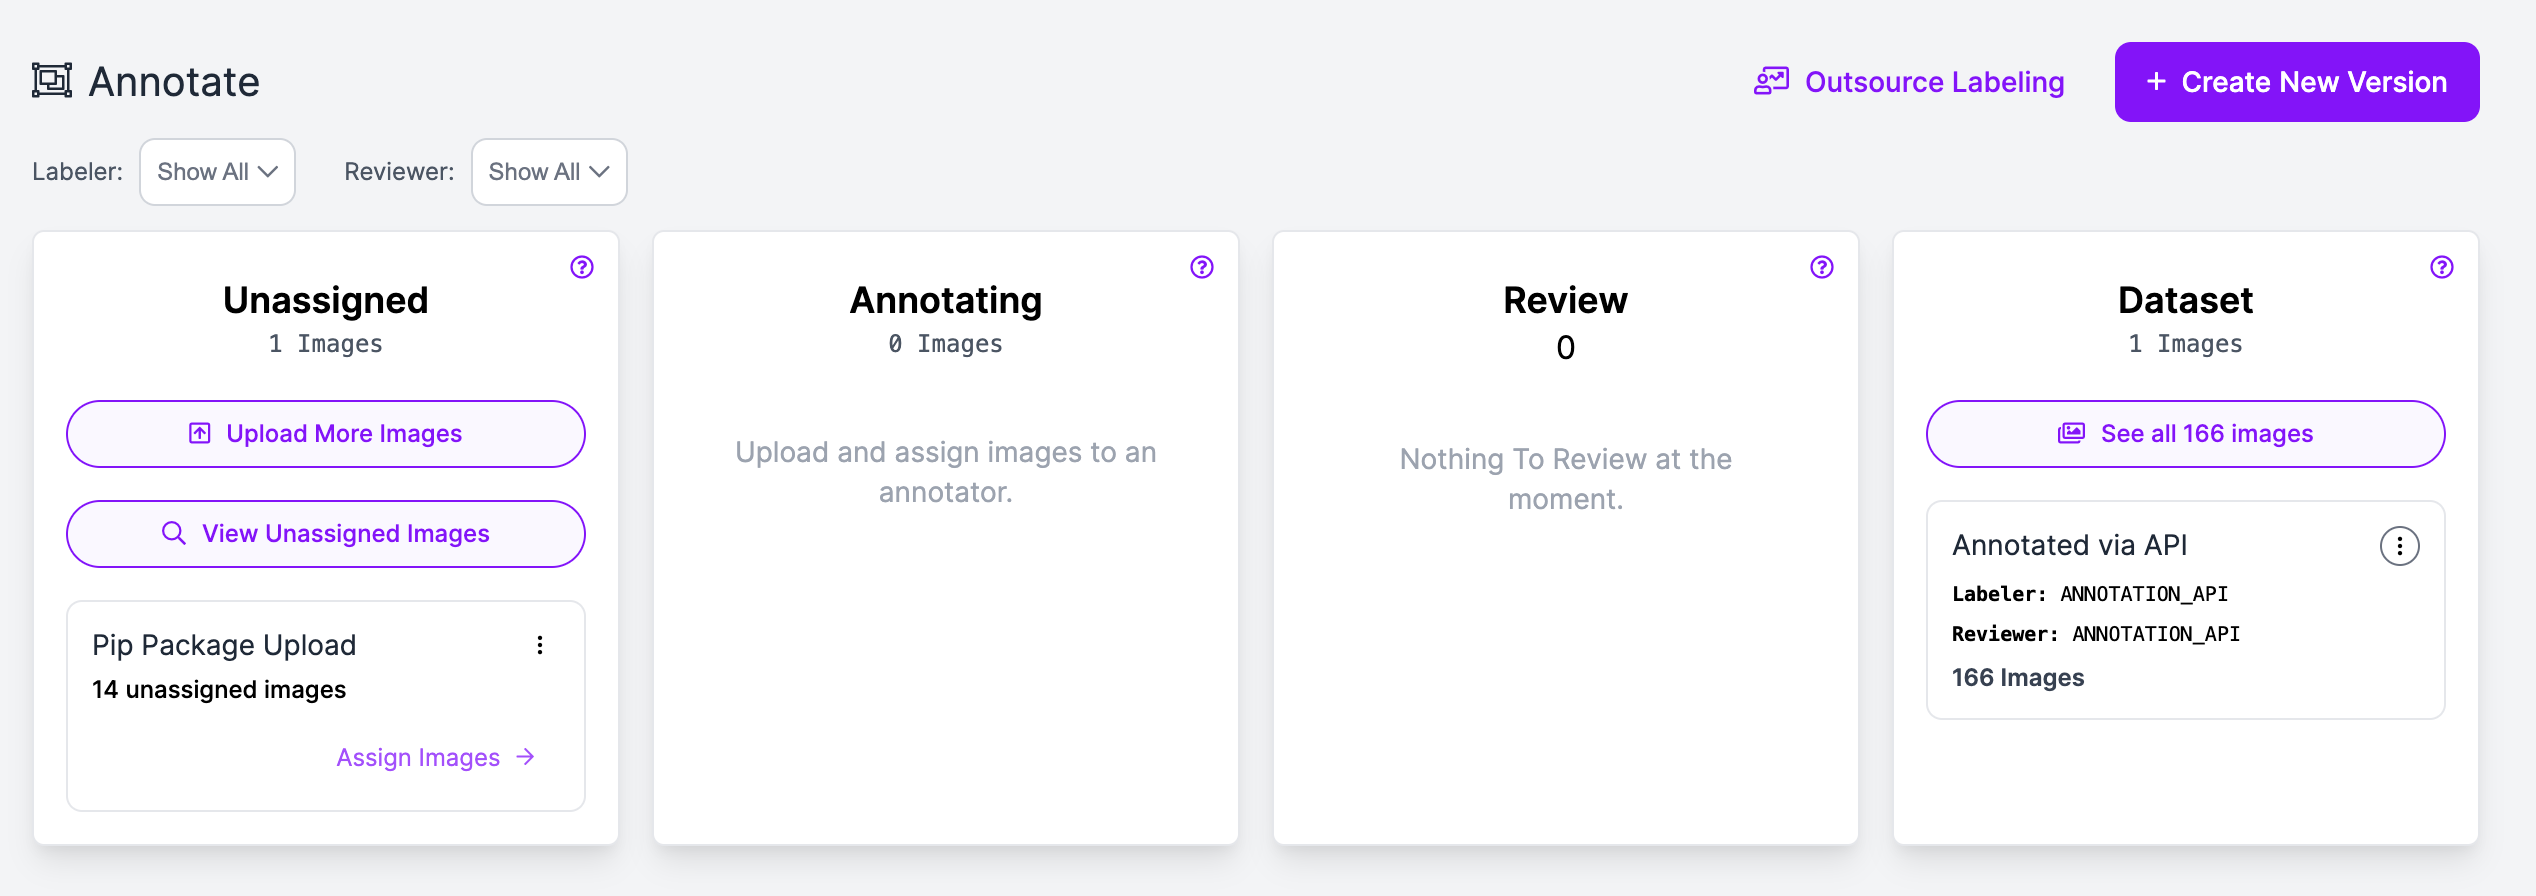Image resolution: width=2536 pixels, height=896 pixels.
Task: Expand the Labeler Show All dropdown
Action: [x=217, y=172]
